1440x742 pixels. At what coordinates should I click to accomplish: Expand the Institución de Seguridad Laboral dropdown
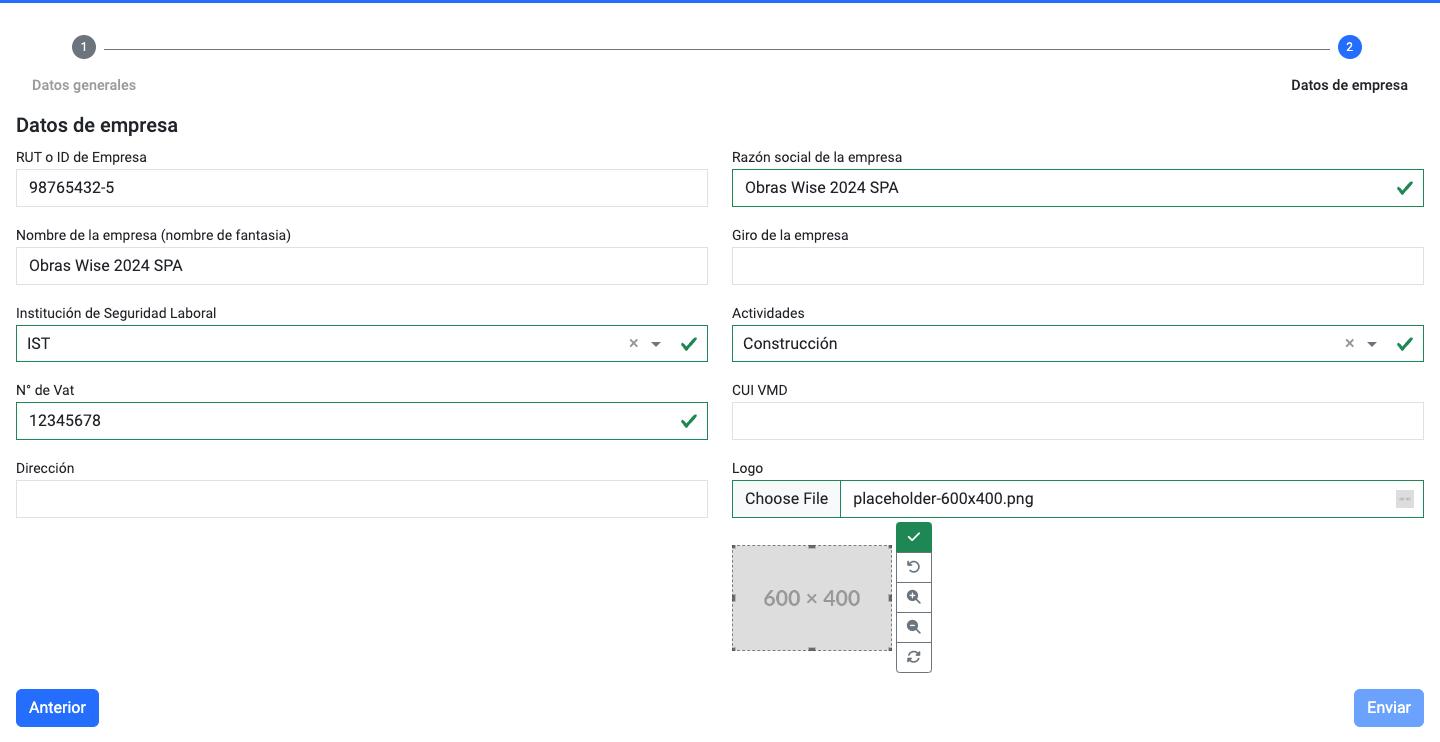[x=656, y=344]
